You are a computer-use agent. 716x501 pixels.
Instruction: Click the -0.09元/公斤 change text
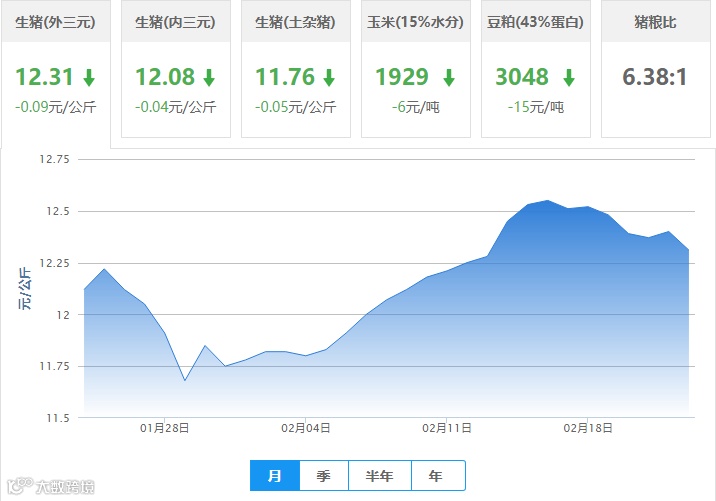click(x=56, y=107)
